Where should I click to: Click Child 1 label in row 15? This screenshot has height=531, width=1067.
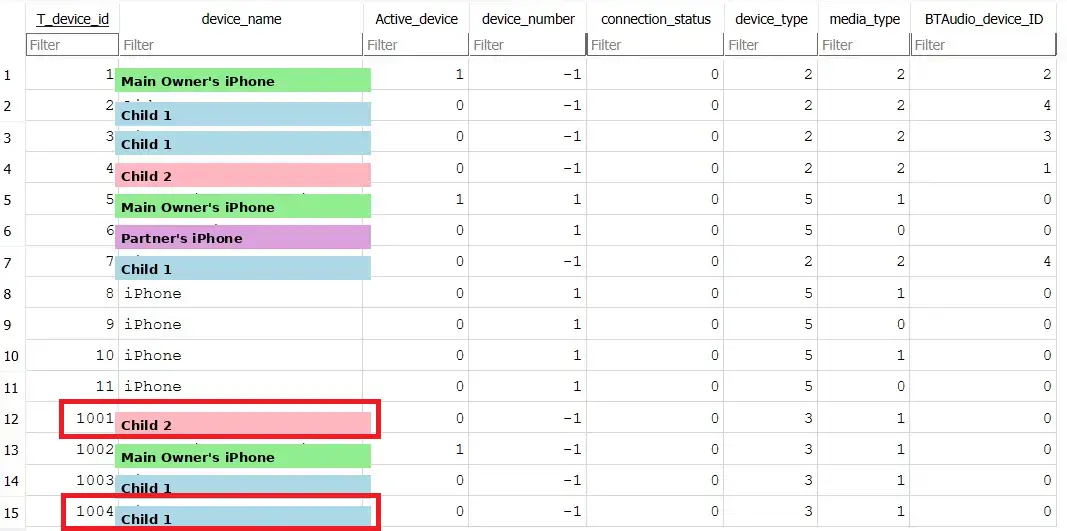(x=243, y=517)
